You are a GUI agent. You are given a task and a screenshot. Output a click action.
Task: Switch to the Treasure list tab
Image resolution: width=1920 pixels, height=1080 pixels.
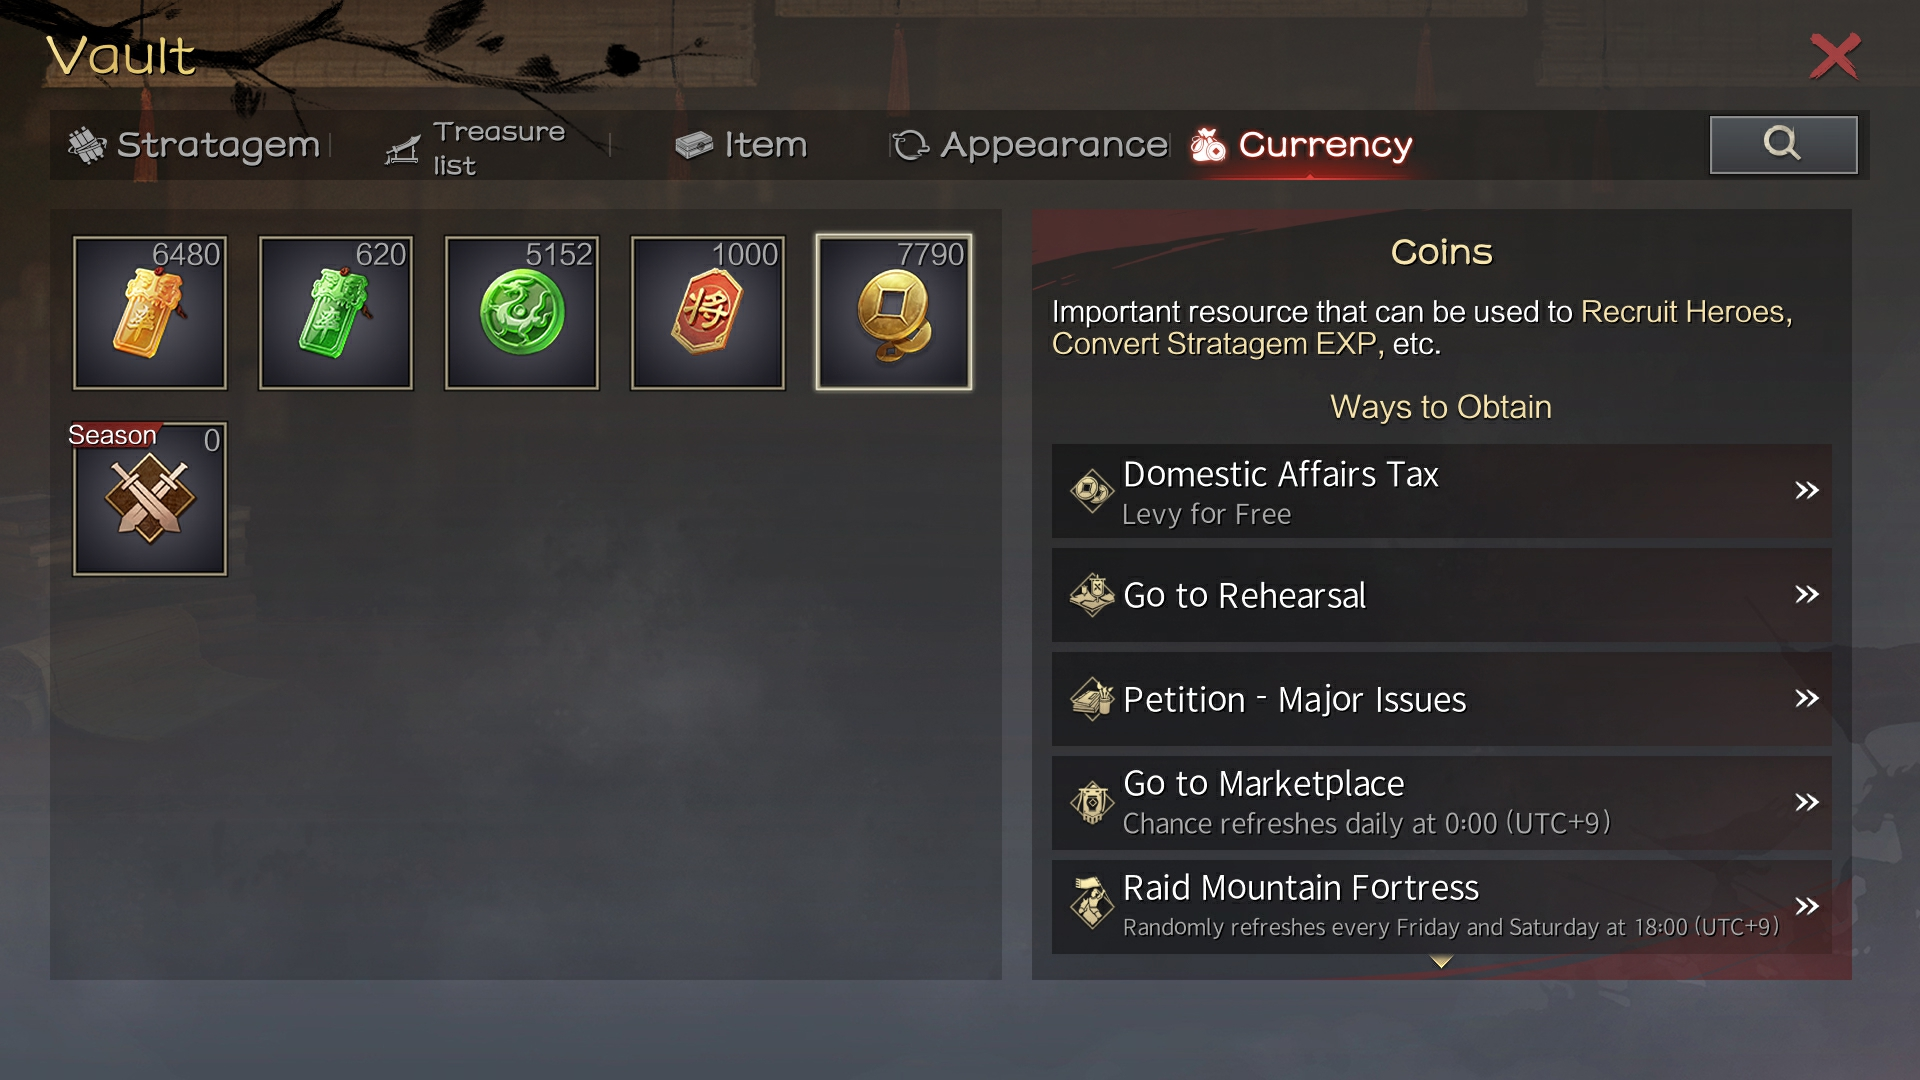[476, 148]
